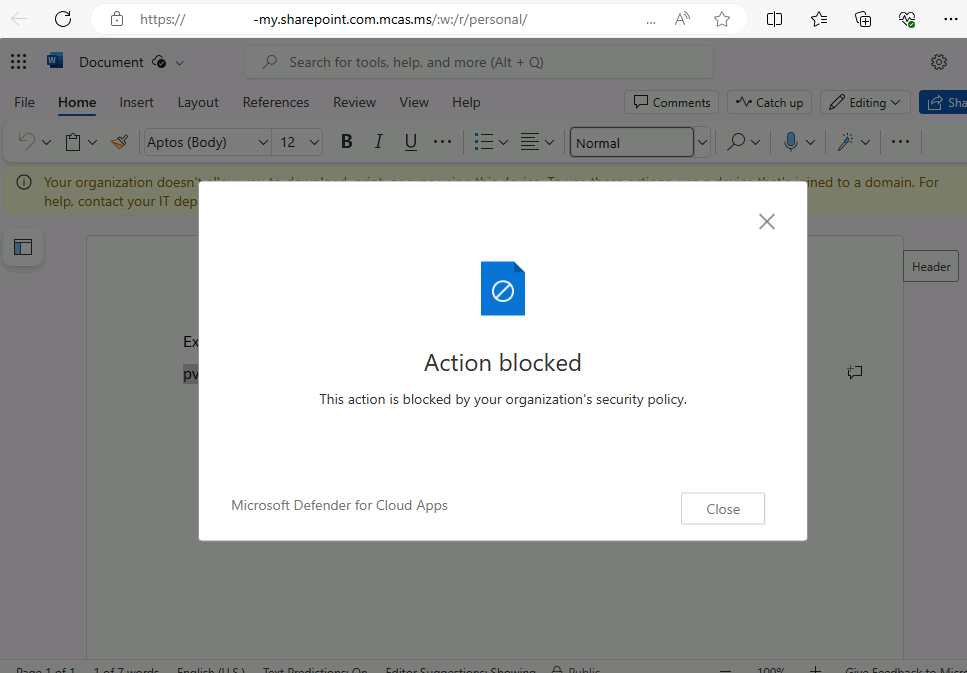
Task: Open the navigation pane icon
Action: 23,247
